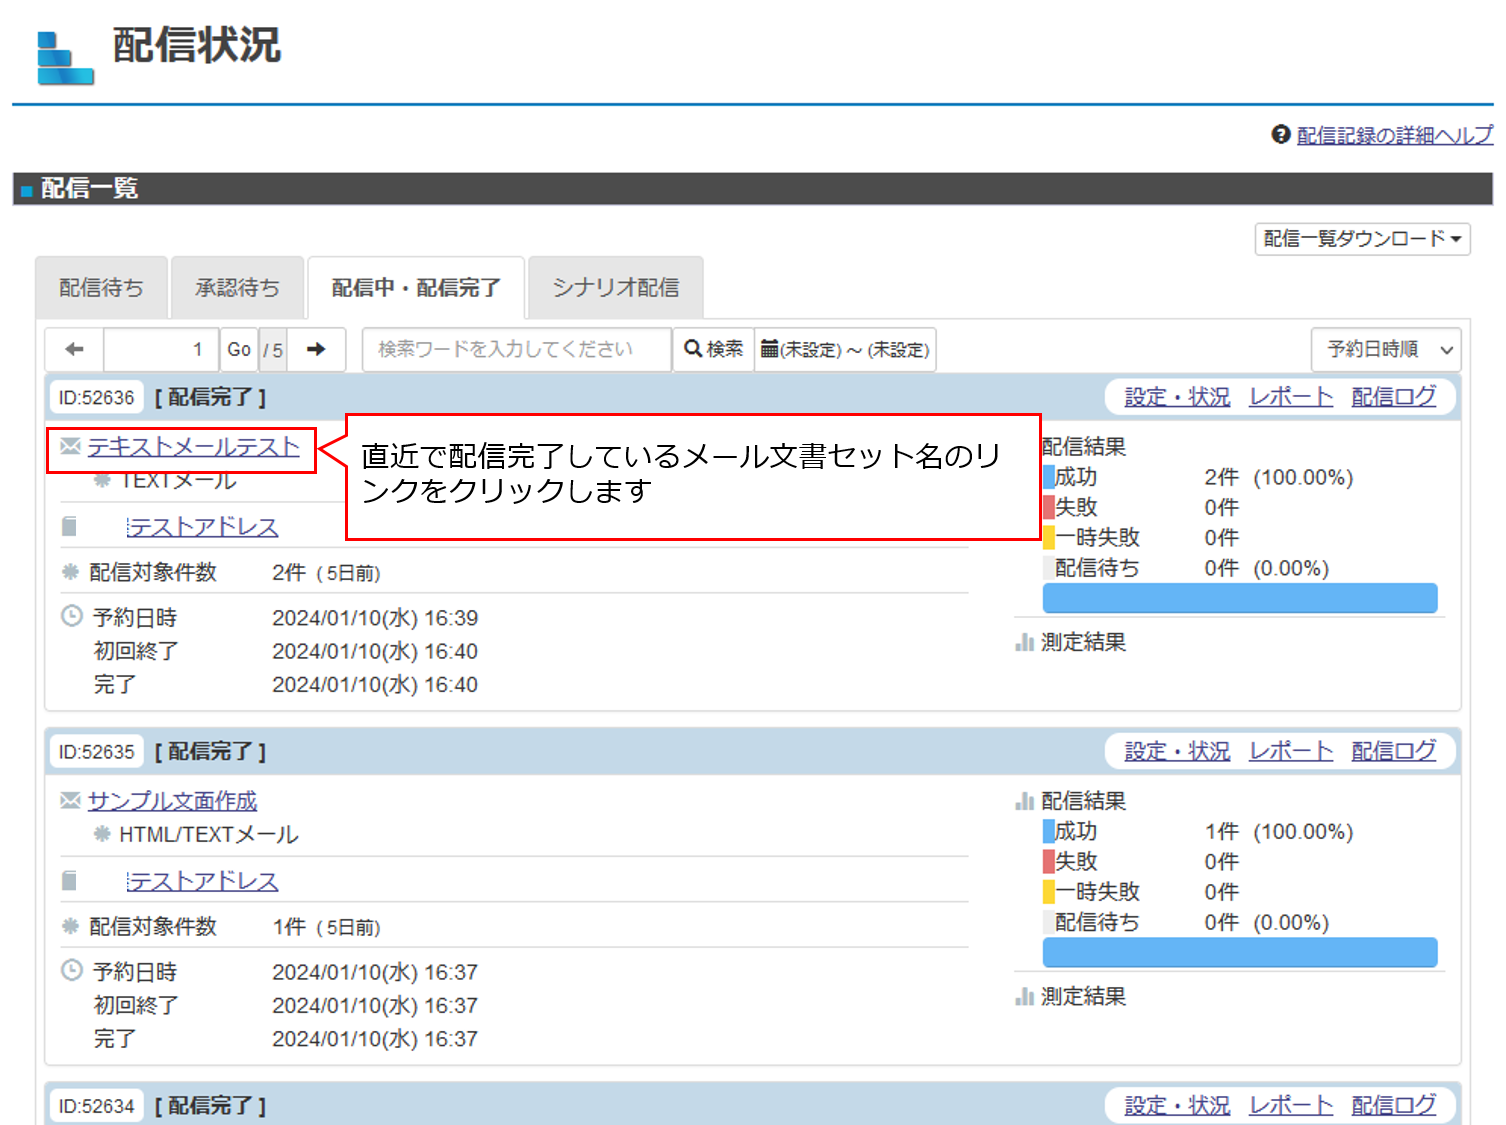This screenshot has height=1125, width=1506.
Task: Open the テキストメールテスト mail document link
Action: [193, 447]
